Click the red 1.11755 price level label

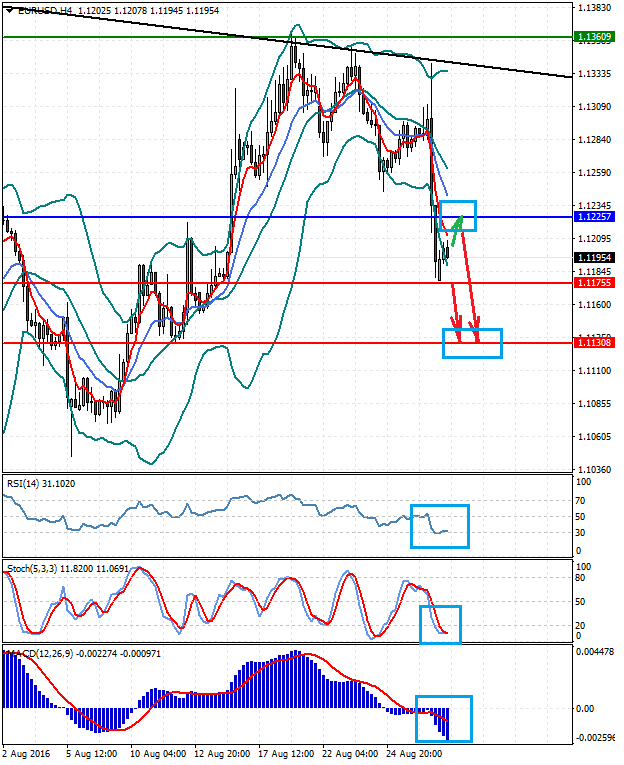(x=595, y=283)
